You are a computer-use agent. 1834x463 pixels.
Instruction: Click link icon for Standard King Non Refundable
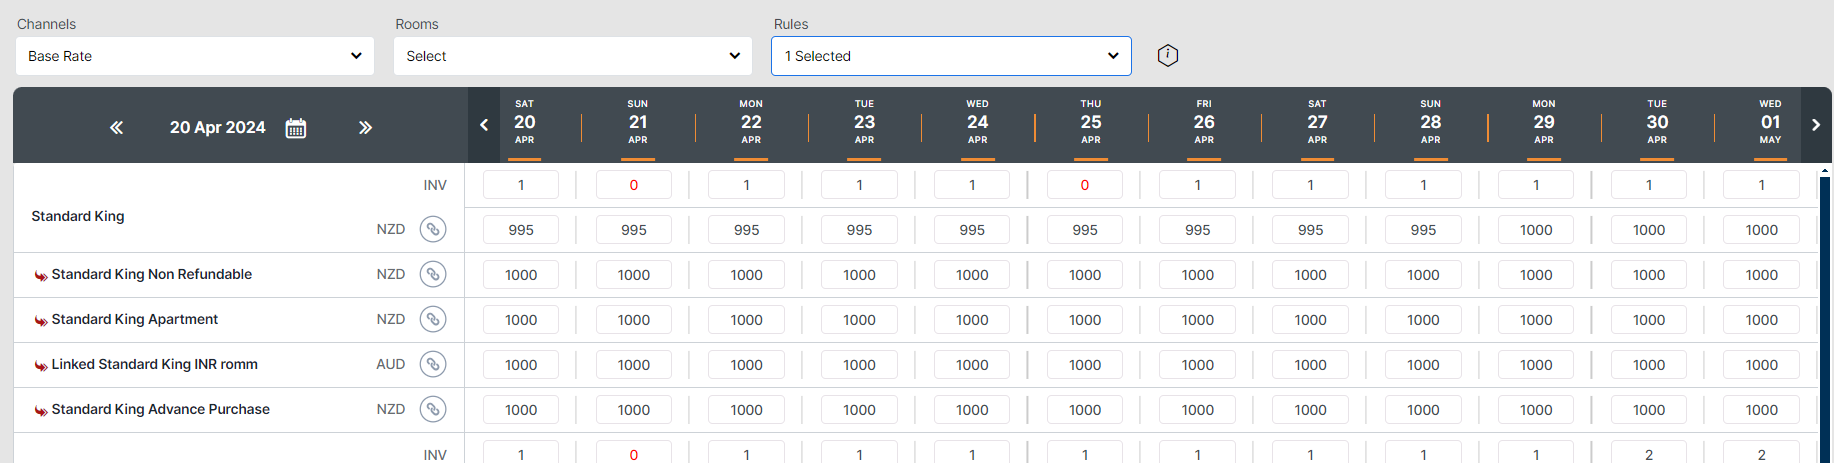[x=433, y=274]
